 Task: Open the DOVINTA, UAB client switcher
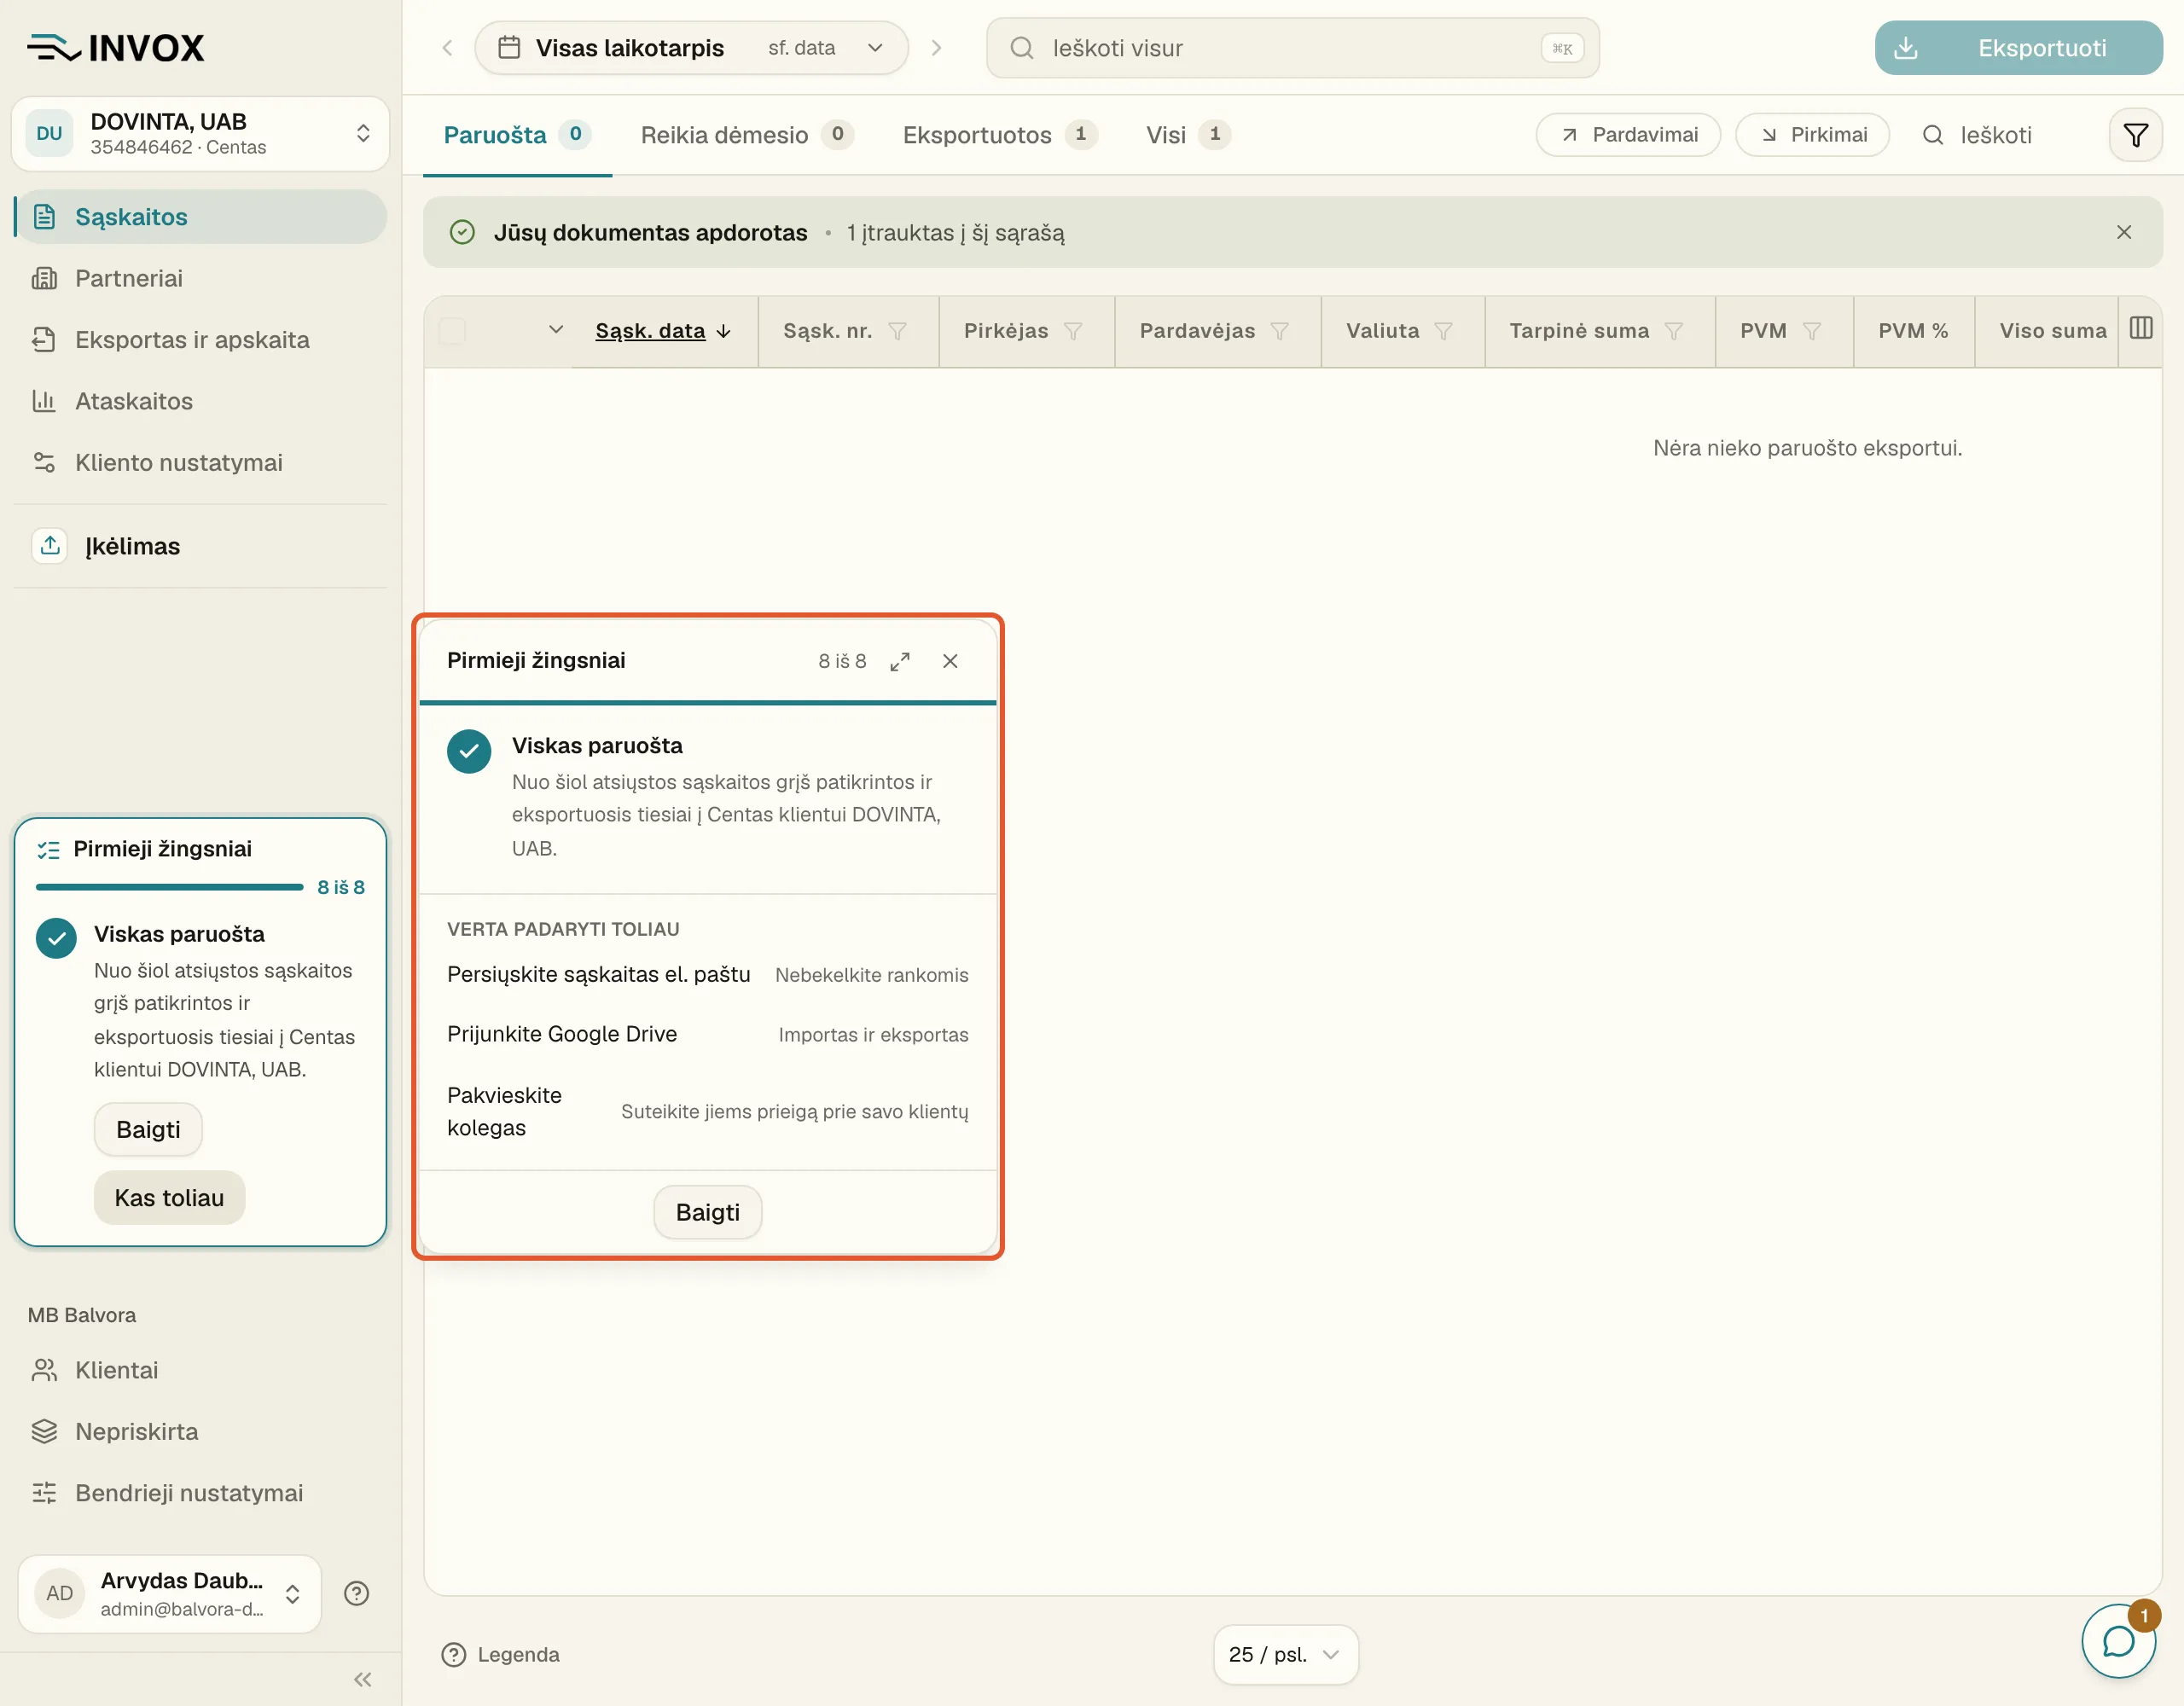200,134
